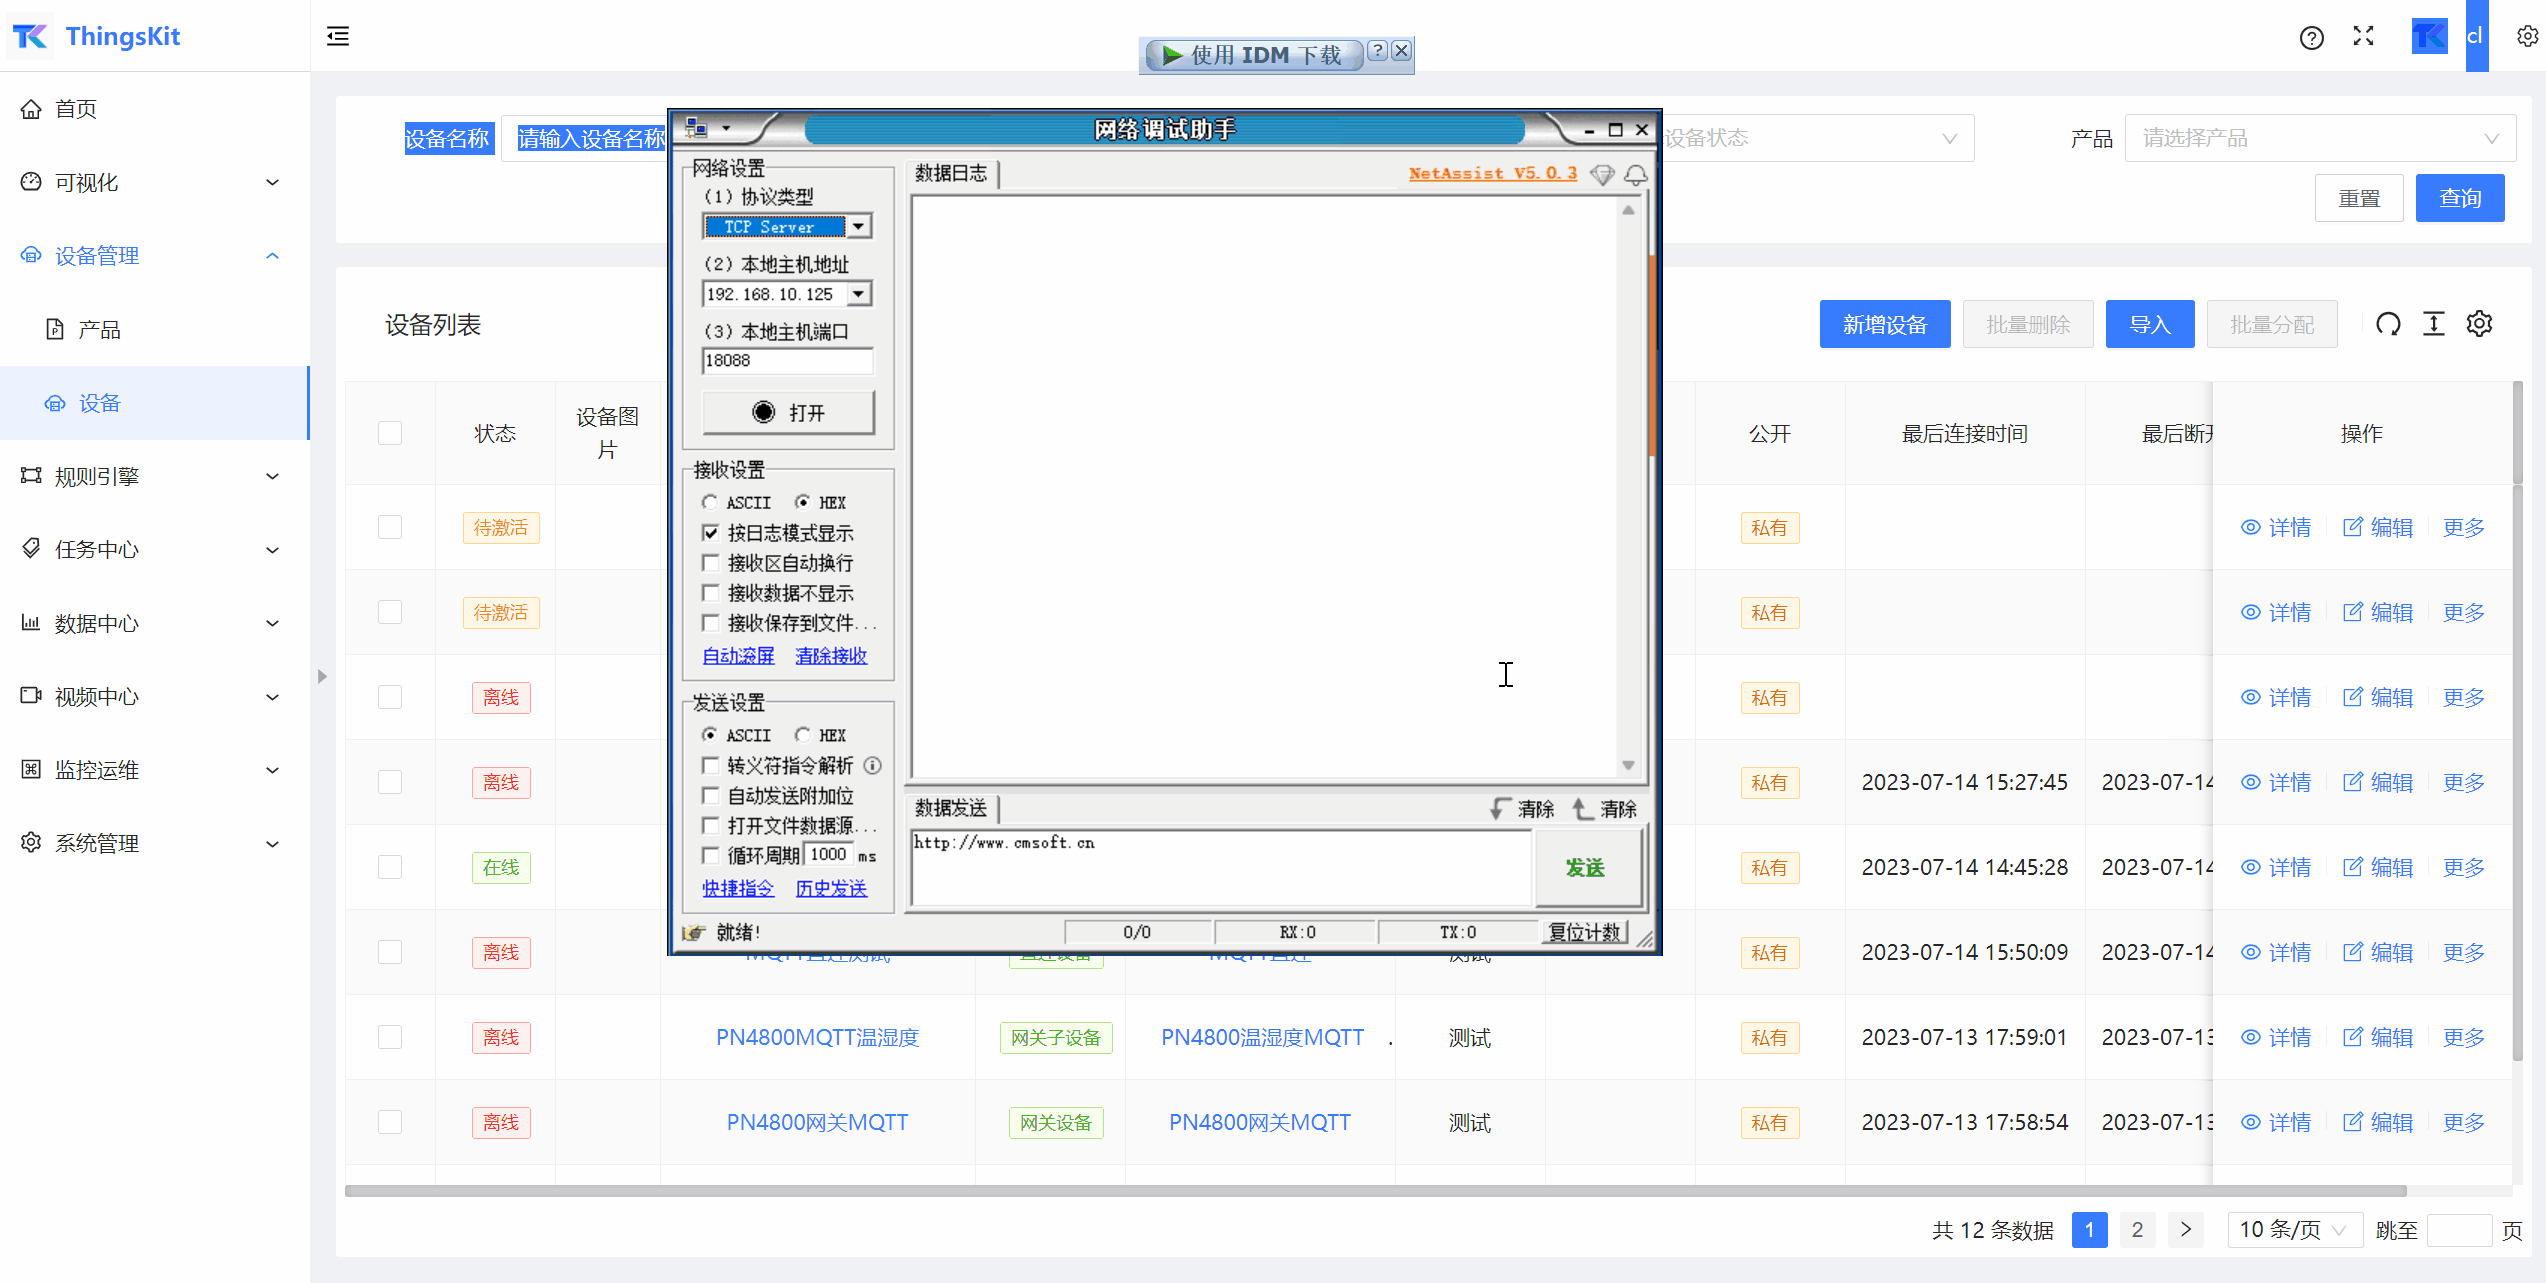The width and height of the screenshot is (2546, 1283).
Task: Click the 新增设备 button
Action: (1885, 324)
